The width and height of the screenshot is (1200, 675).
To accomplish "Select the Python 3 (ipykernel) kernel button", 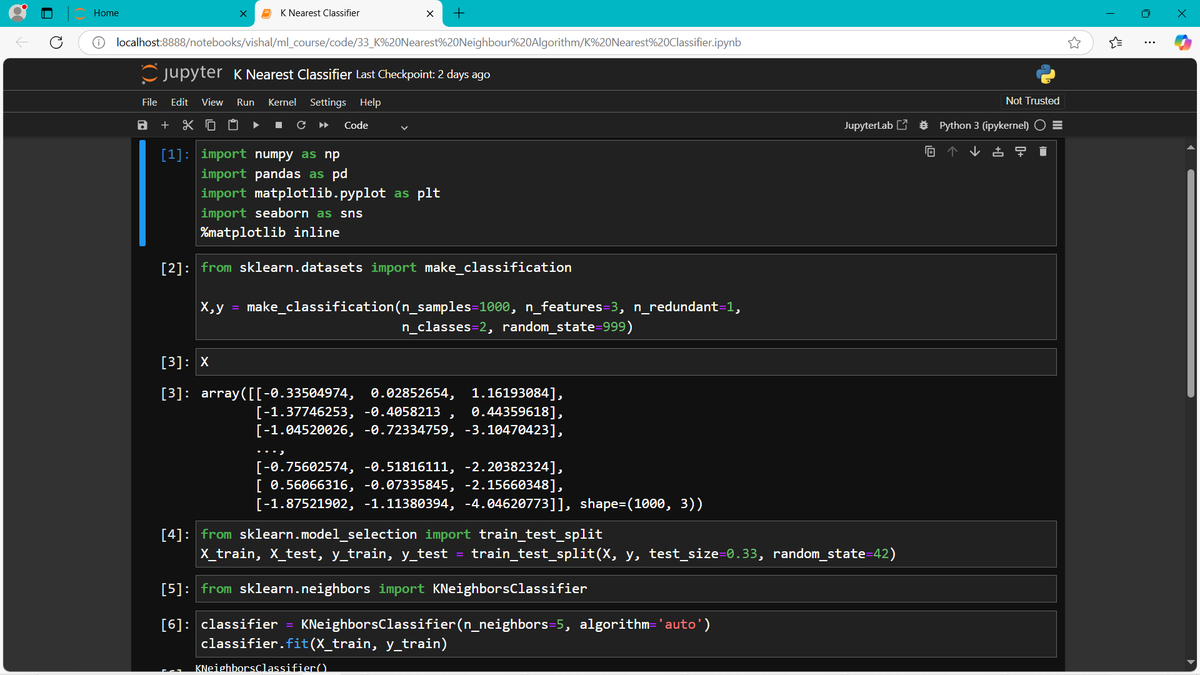I will pyautogui.click(x=984, y=126).
